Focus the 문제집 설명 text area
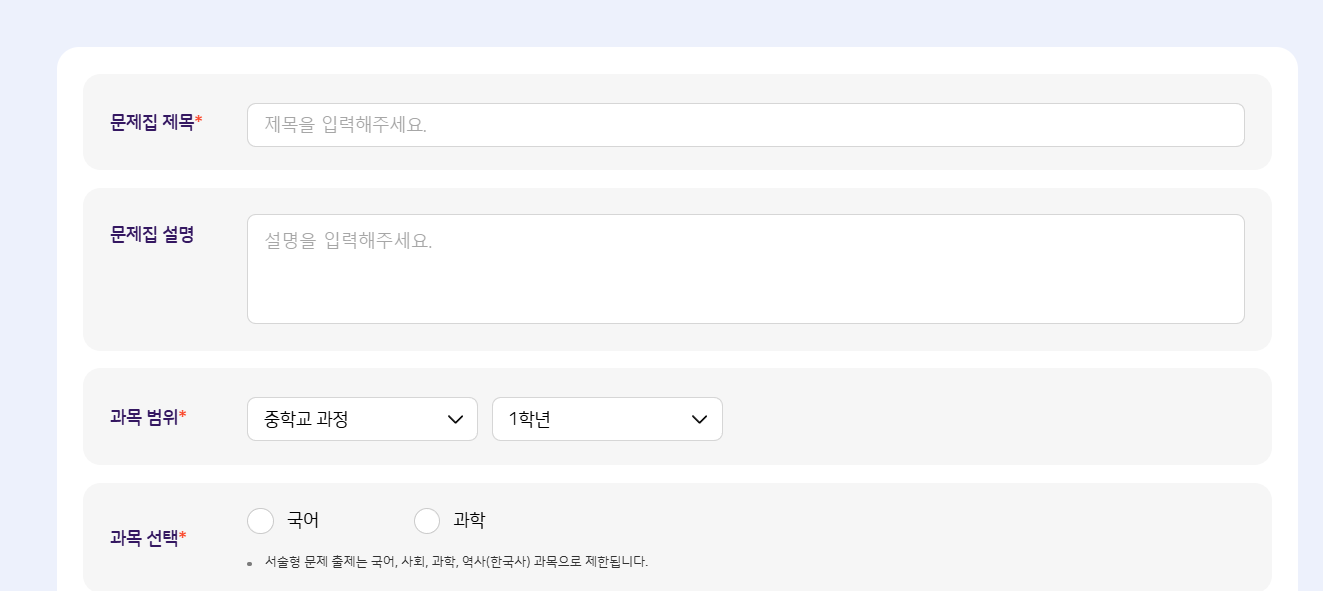 pyautogui.click(x=745, y=269)
